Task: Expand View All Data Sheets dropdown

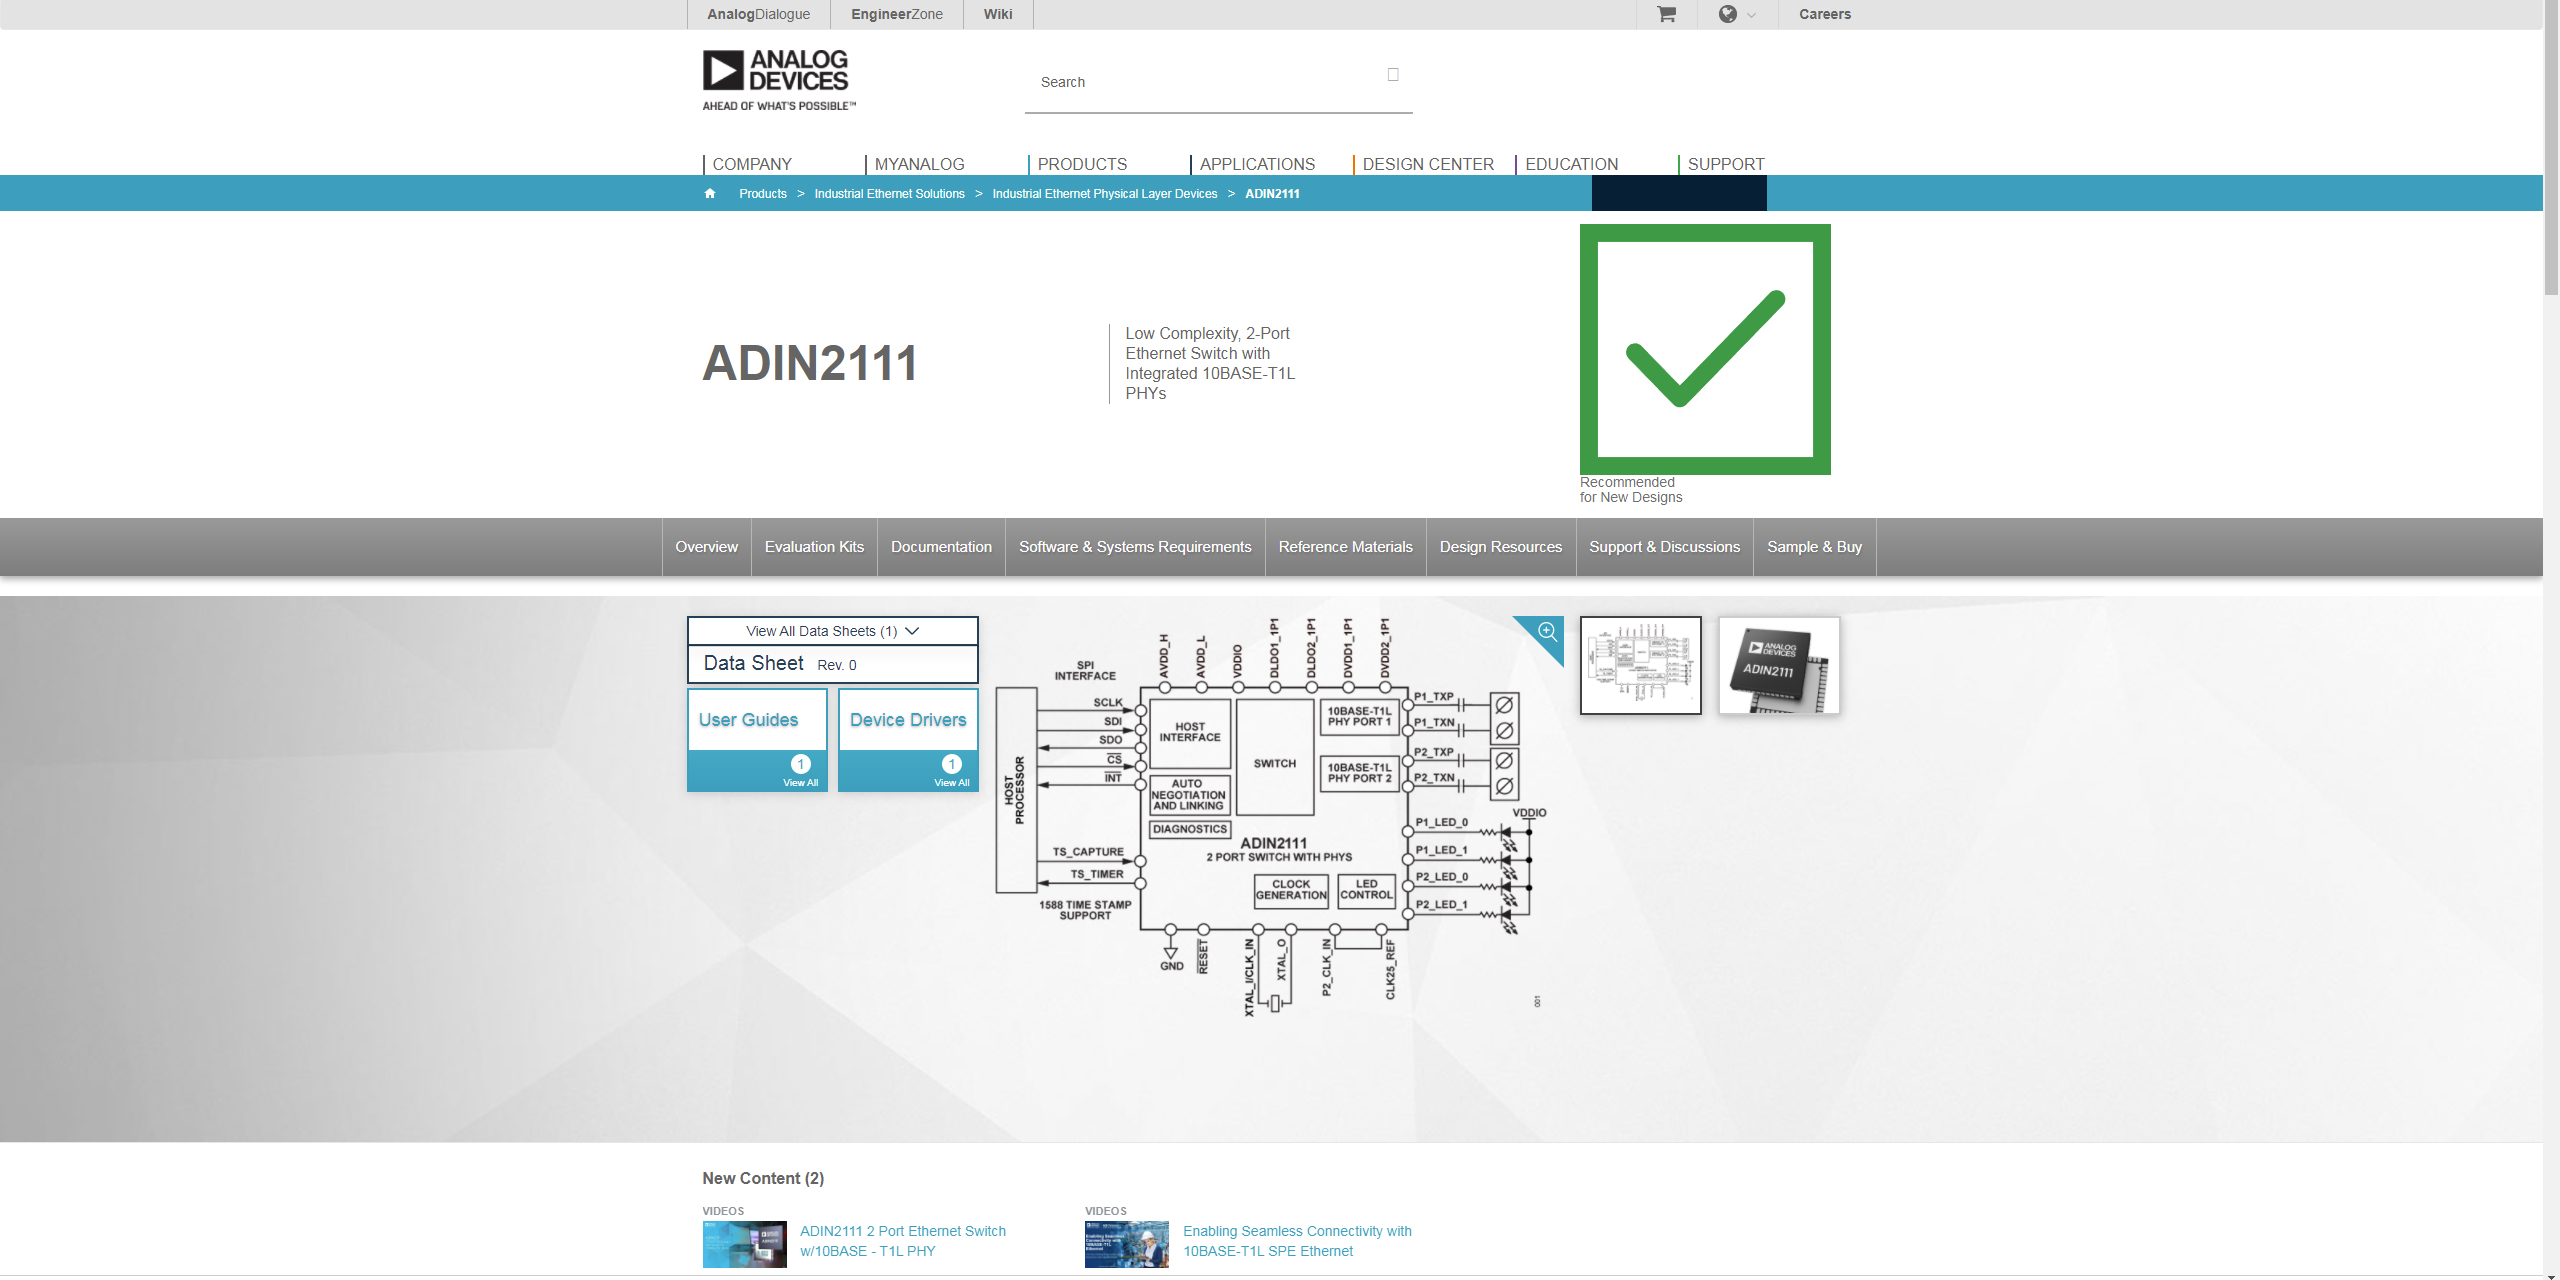Action: pos(832,631)
